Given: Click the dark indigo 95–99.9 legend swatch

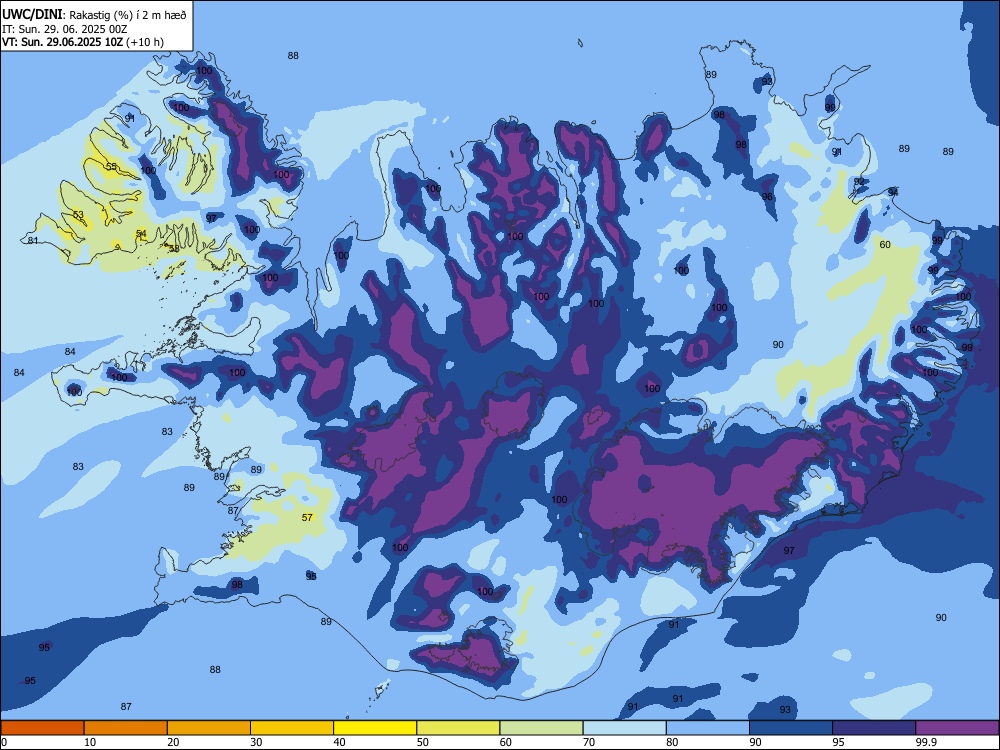Looking at the screenshot, I should (874, 728).
